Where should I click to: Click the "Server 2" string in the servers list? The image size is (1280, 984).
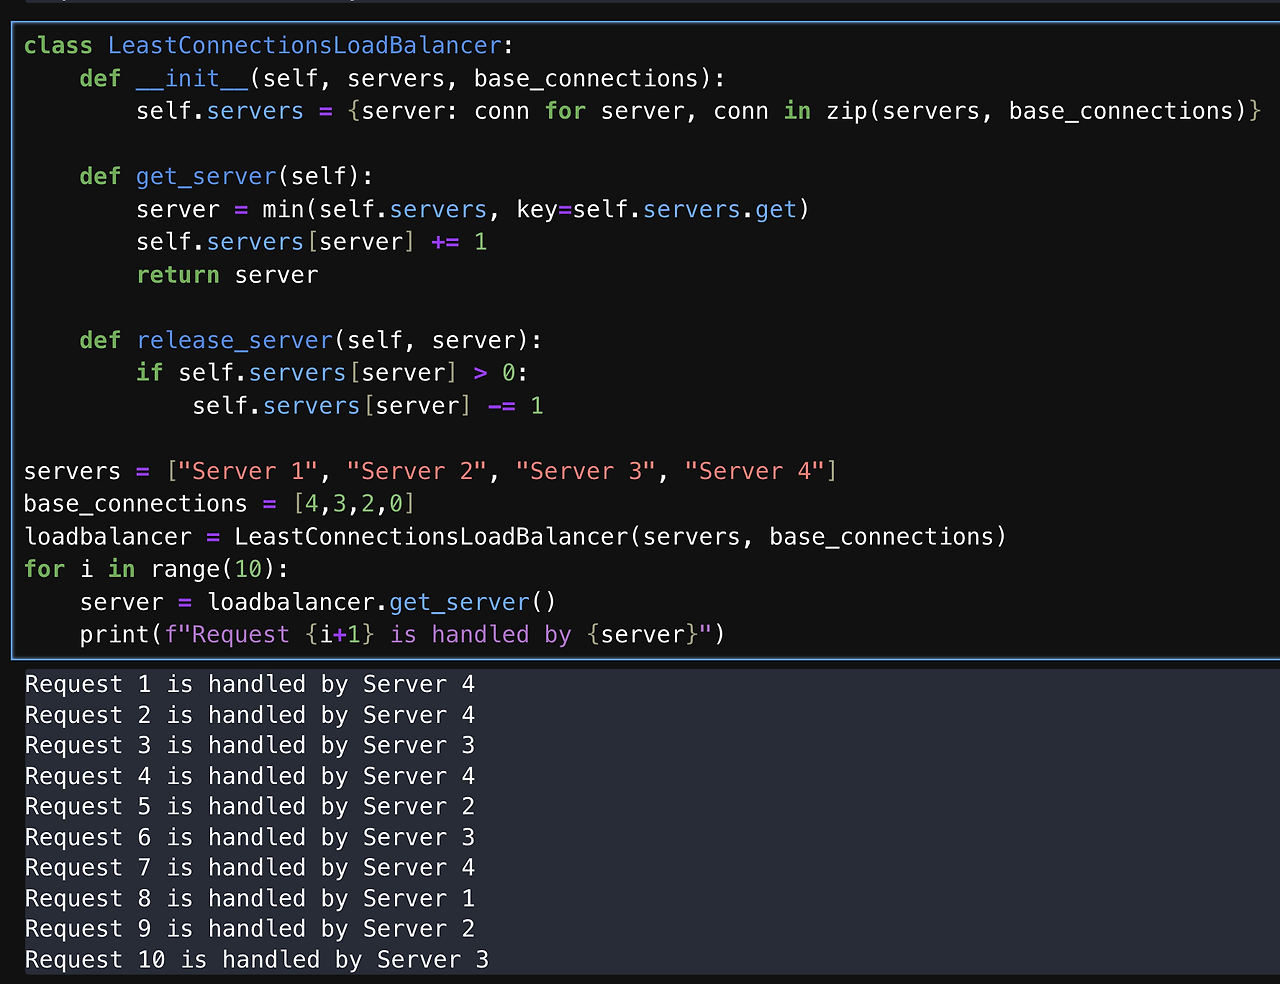click(x=416, y=471)
